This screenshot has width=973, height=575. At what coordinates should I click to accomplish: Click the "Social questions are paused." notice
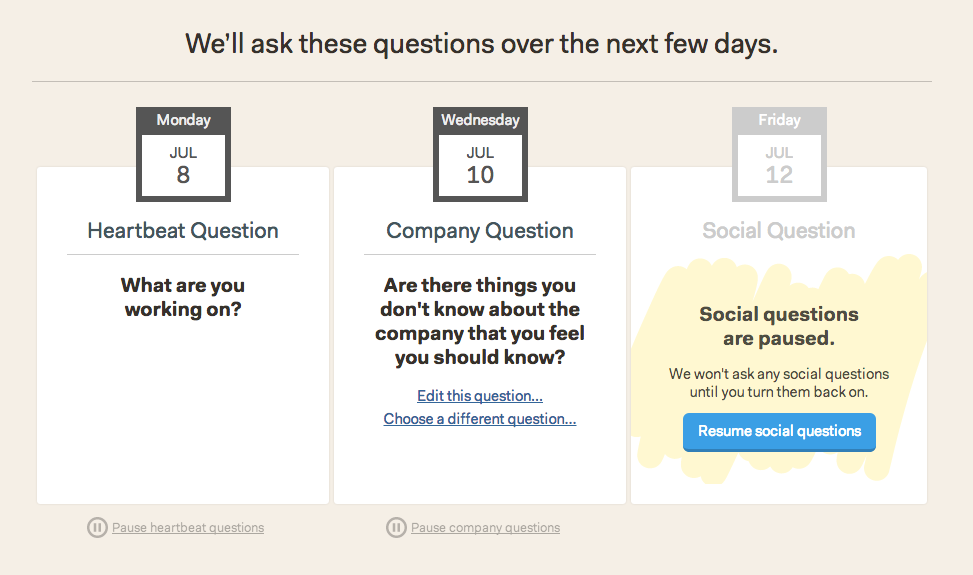coord(779,326)
